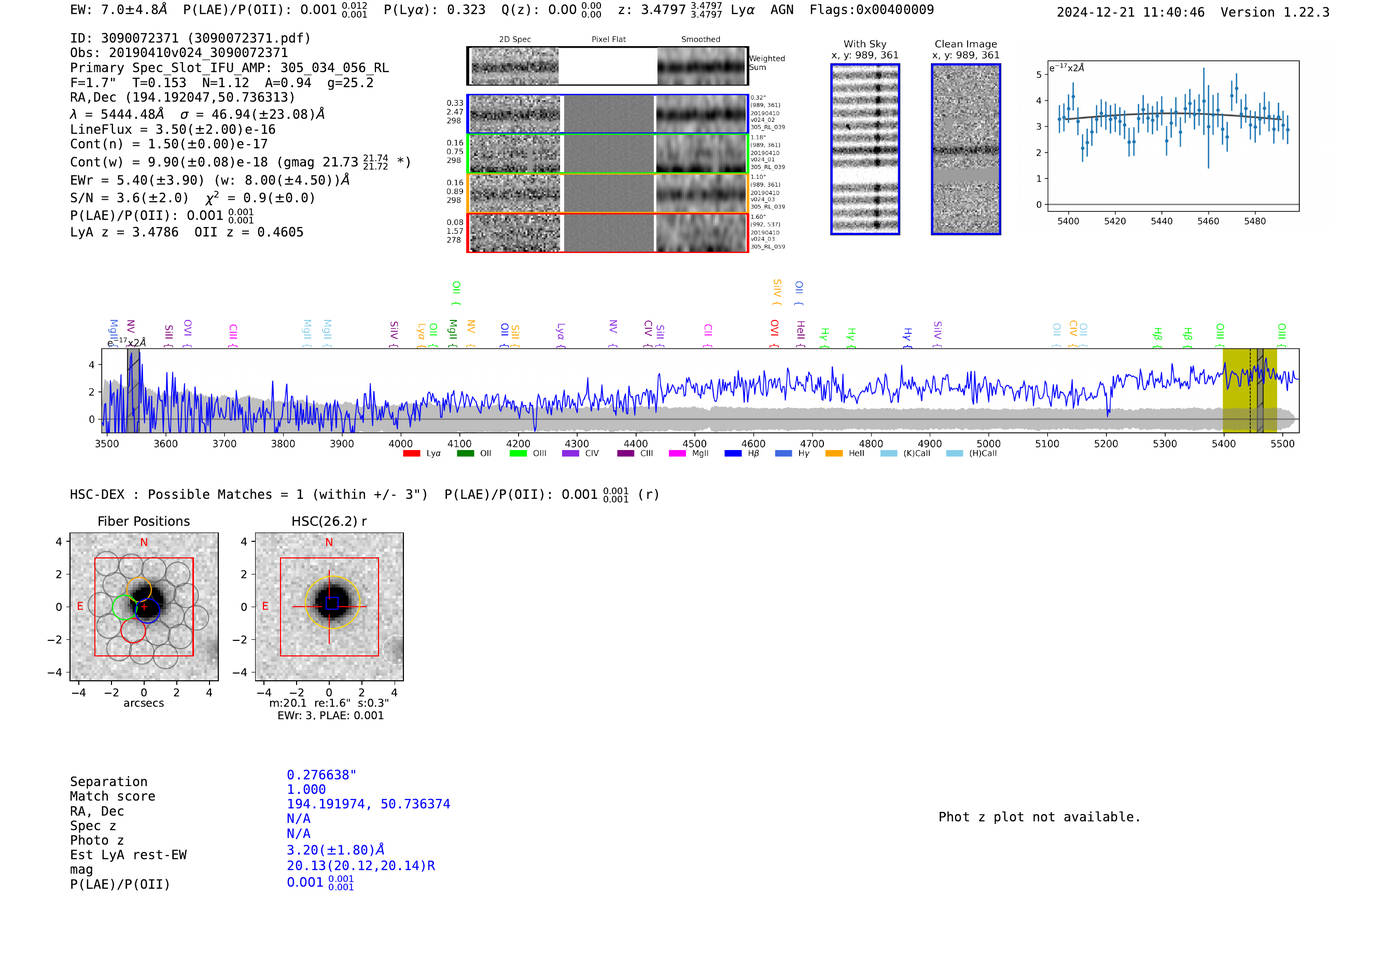This screenshot has height=953, width=1400.
Task: Click the dark green OII legend swatch
Action: [465, 454]
